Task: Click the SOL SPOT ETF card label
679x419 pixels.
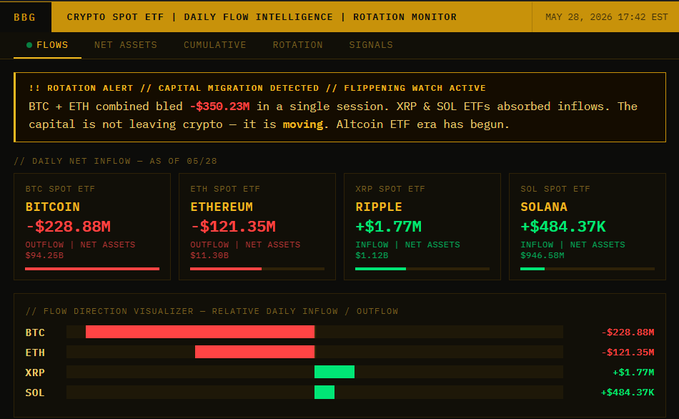Action: (x=555, y=189)
